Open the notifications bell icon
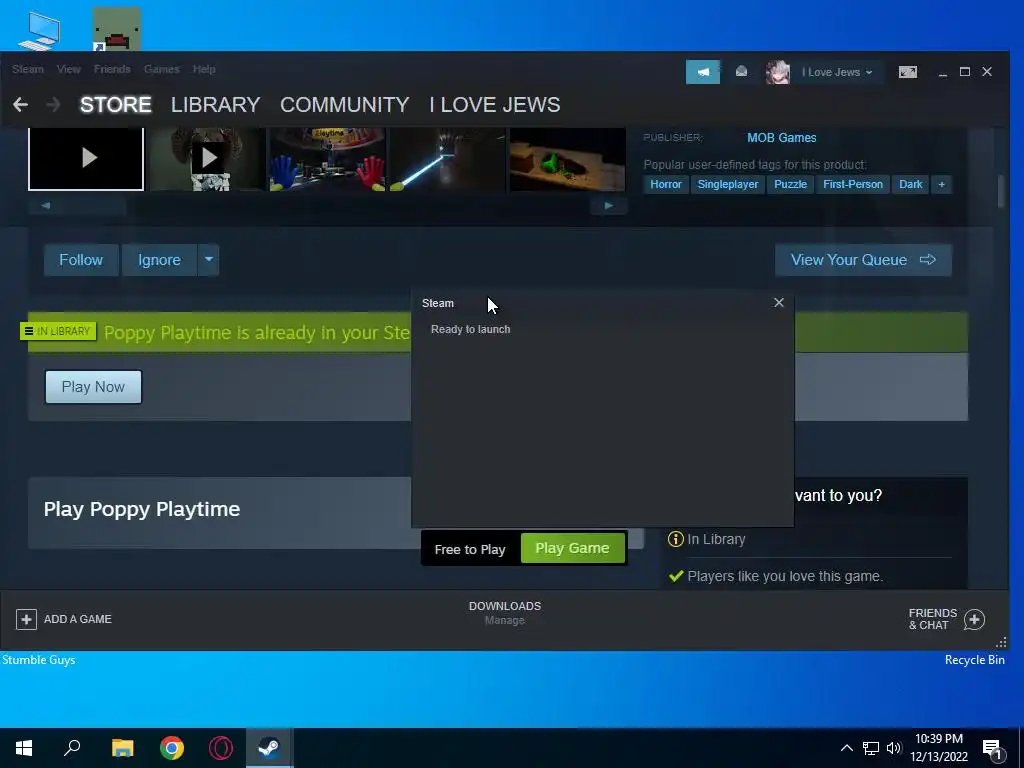This screenshot has width=1024, height=768. [741, 72]
